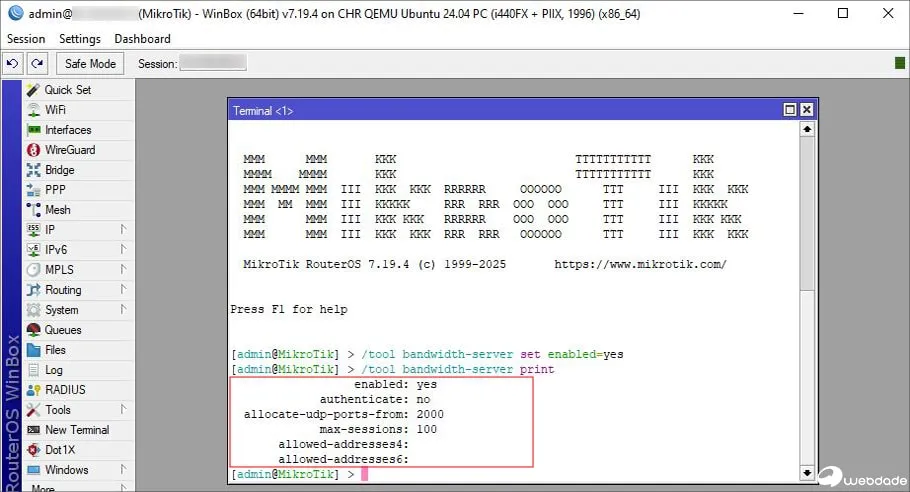Open the Quick Set icon

pyautogui.click(x=33, y=90)
